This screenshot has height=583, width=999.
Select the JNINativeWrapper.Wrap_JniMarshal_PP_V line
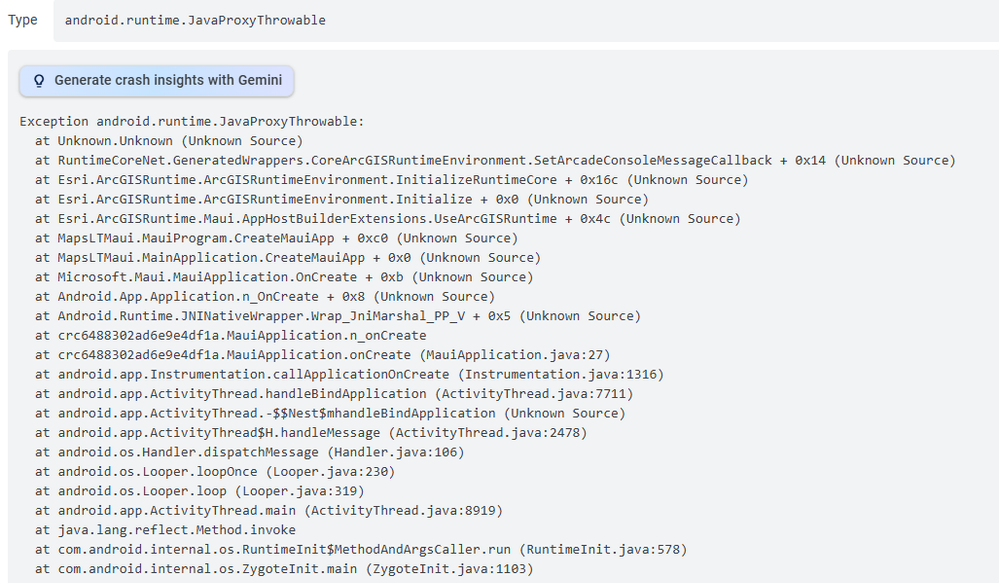pyautogui.click(x=338, y=316)
